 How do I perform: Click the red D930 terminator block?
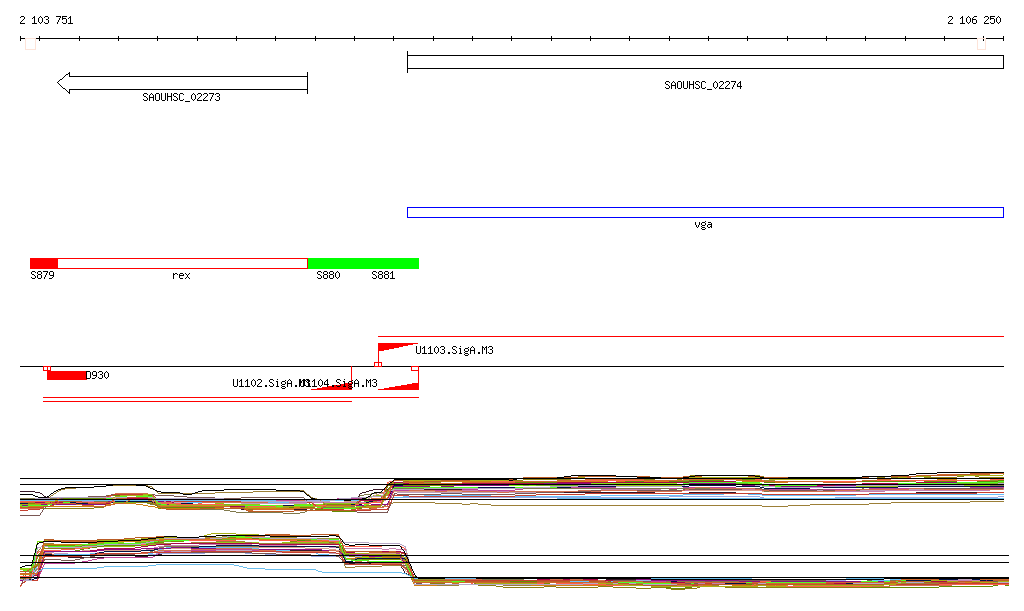click(x=66, y=375)
